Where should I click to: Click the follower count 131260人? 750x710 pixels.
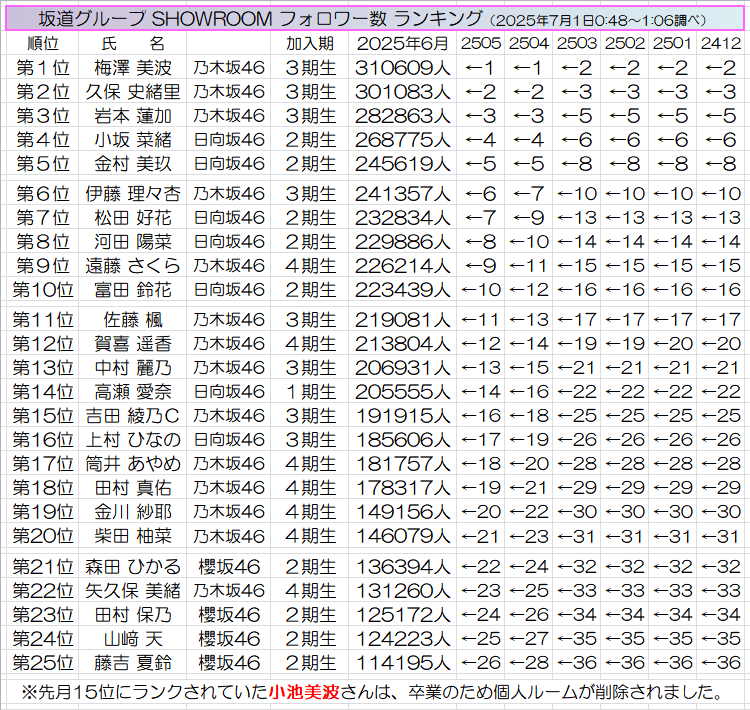coord(402,590)
